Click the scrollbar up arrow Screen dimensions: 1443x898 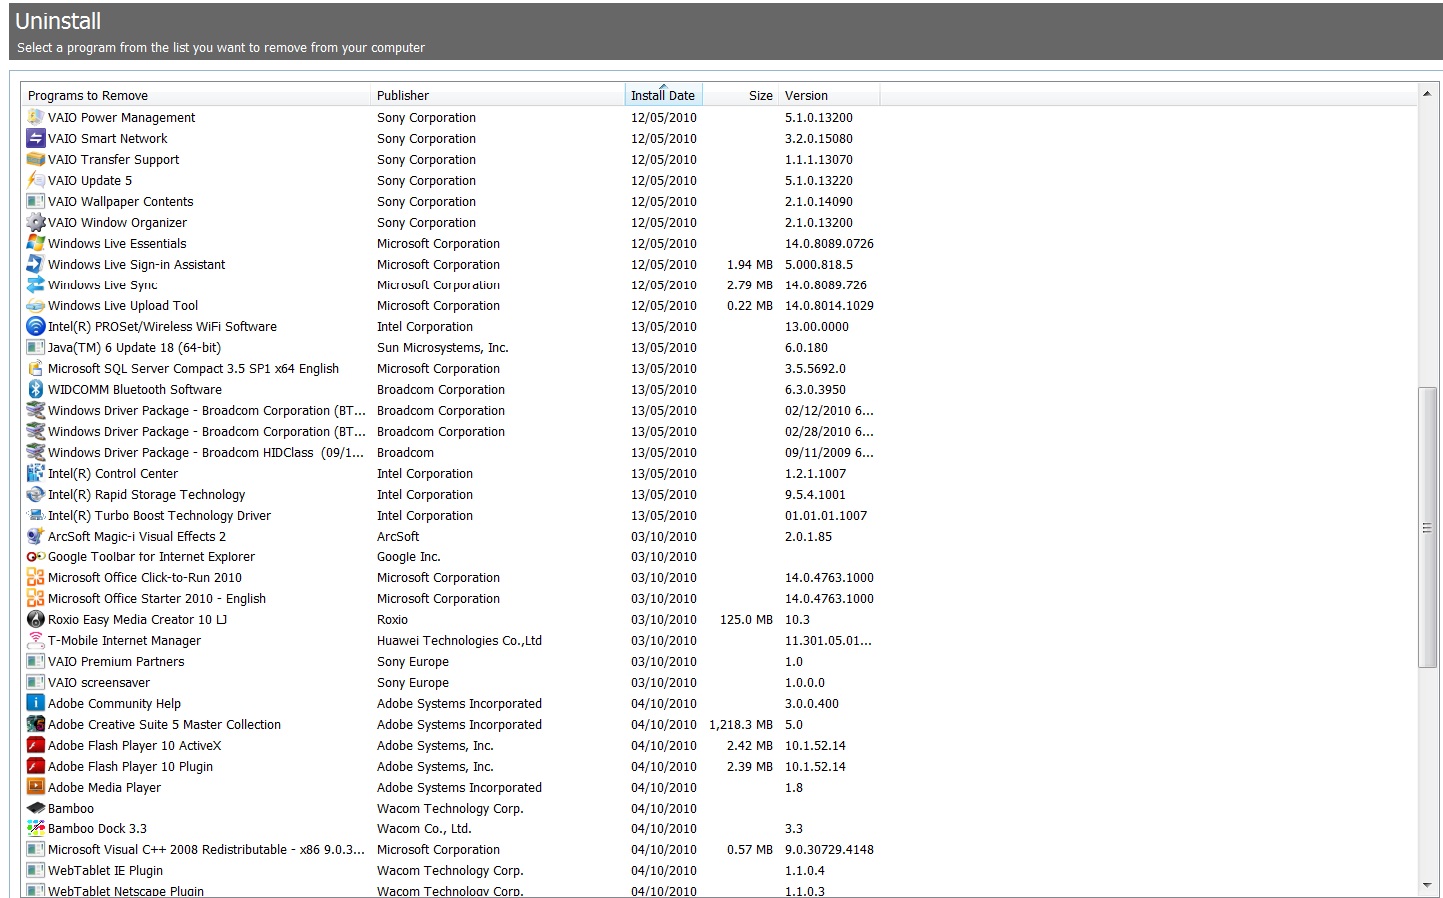pyautogui.click(x=1427, y=94)
